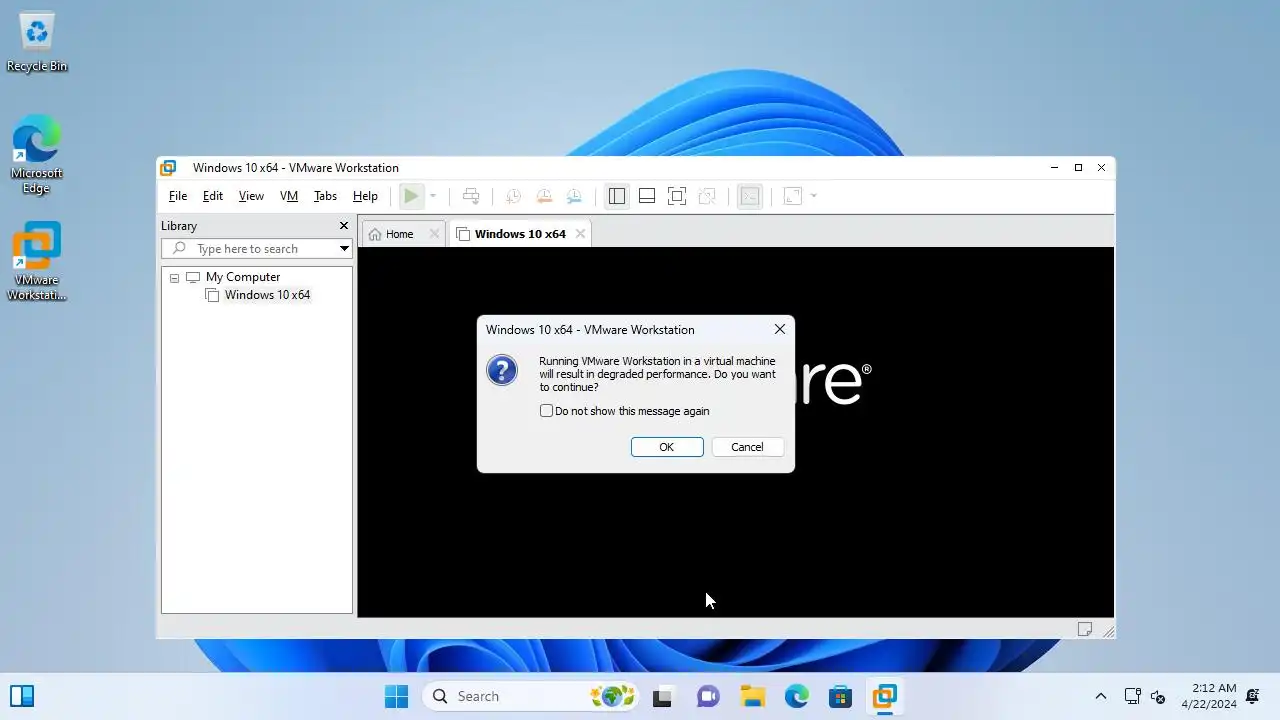The height and width of the screenshot is (720, 1280).
Task: Click the Enter Full Screen mode icon
Action: [x=677, y=196]
